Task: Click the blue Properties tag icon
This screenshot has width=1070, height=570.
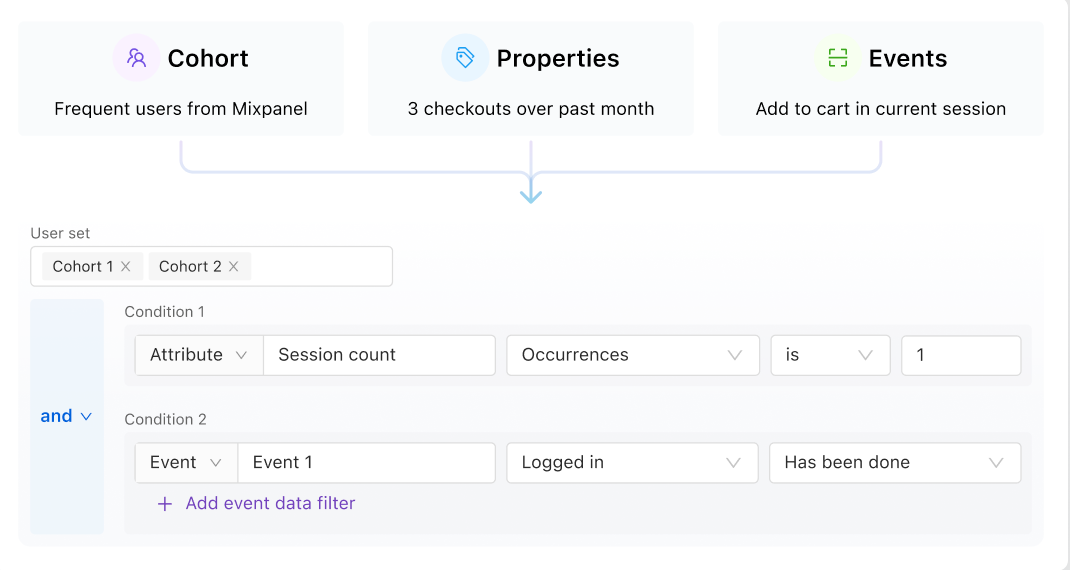Action: point(465,58)
